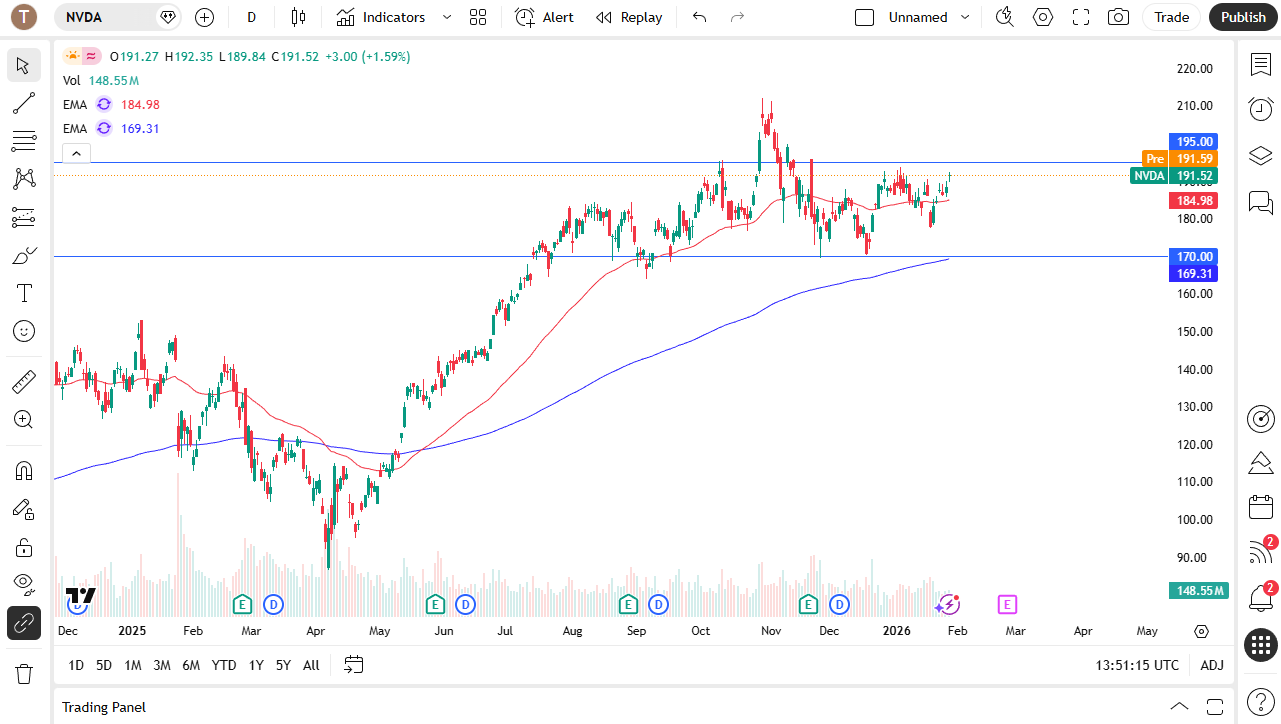Select the trend line drawing tool
This screenshot has width=1281, height=724.
(x=24, y=103)
